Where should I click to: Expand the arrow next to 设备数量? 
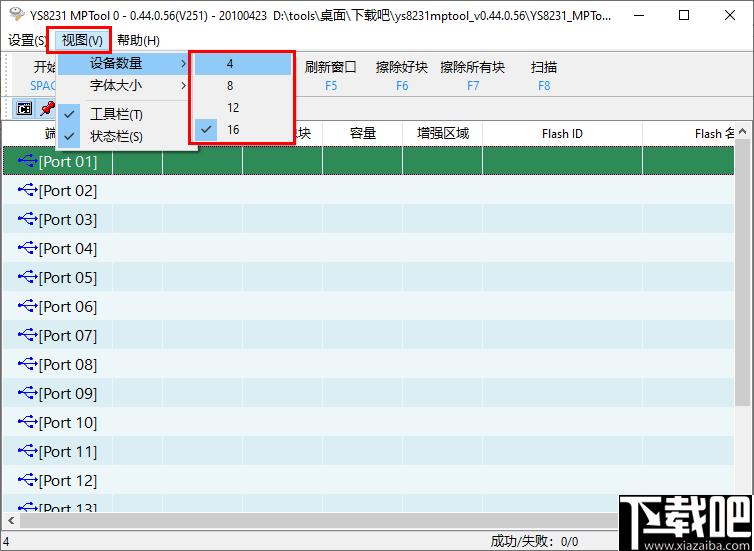[183, 63]
